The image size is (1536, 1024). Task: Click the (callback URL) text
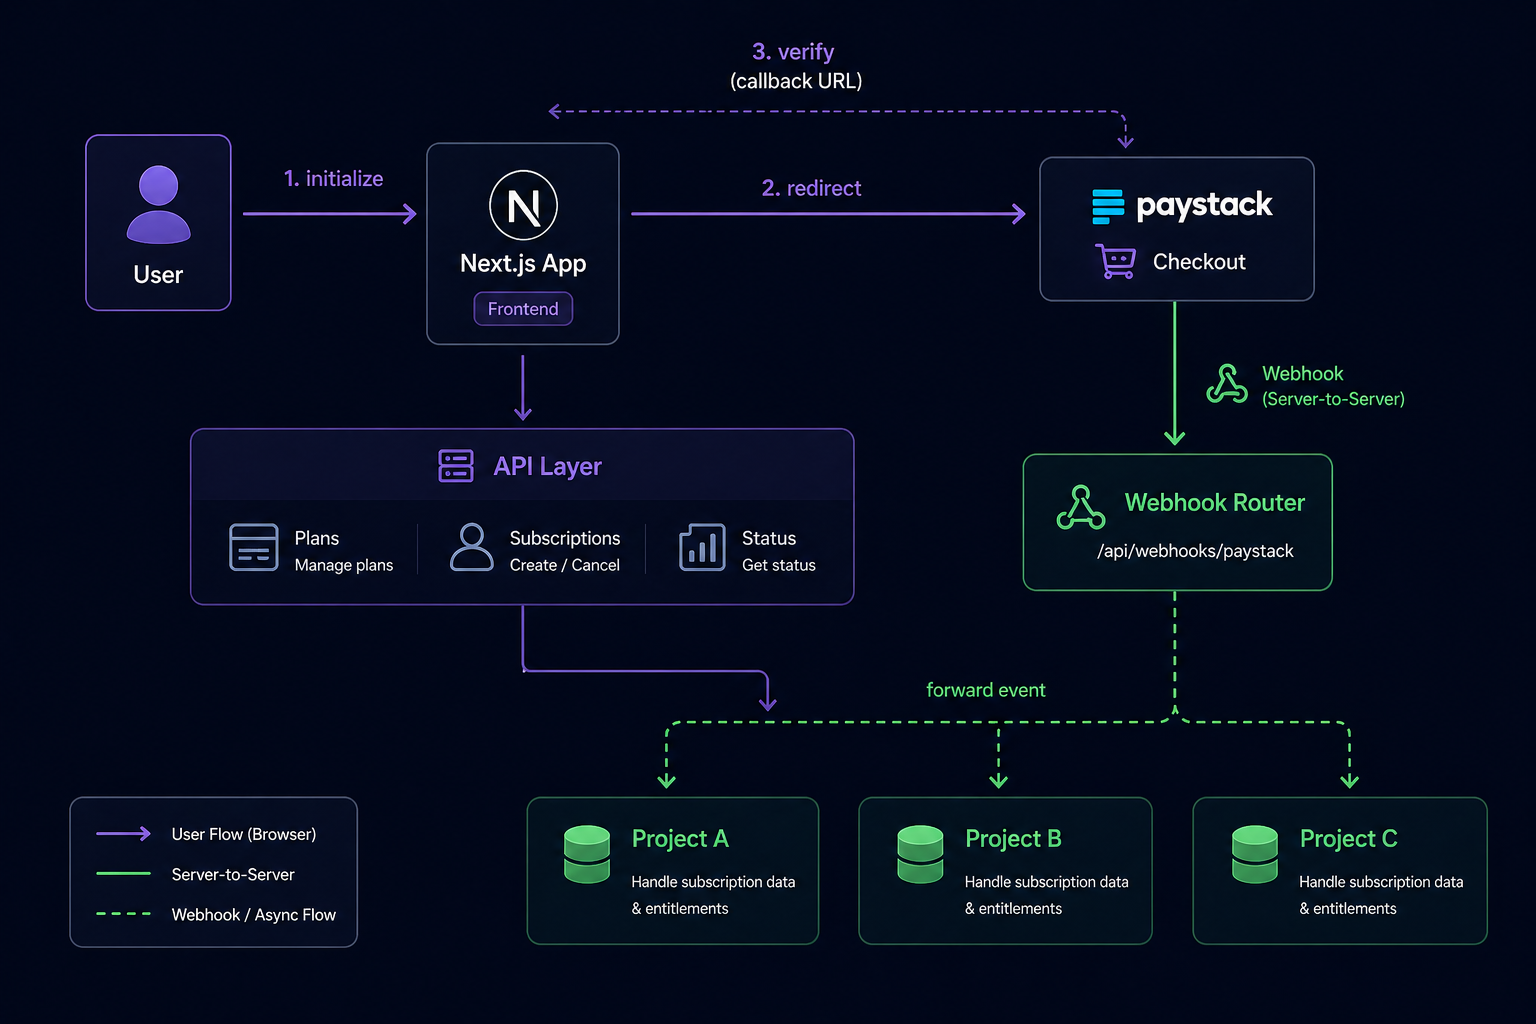point(796,81)
